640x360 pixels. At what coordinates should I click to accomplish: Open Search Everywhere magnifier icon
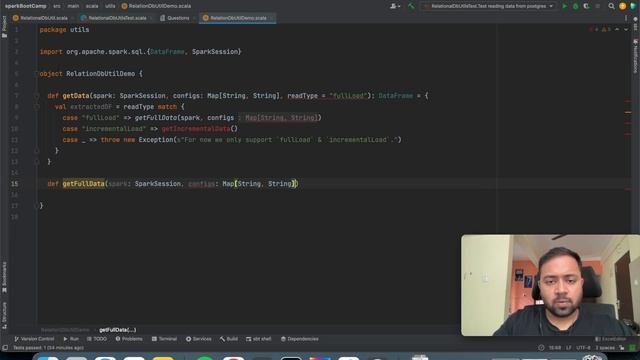coord(611,6)
